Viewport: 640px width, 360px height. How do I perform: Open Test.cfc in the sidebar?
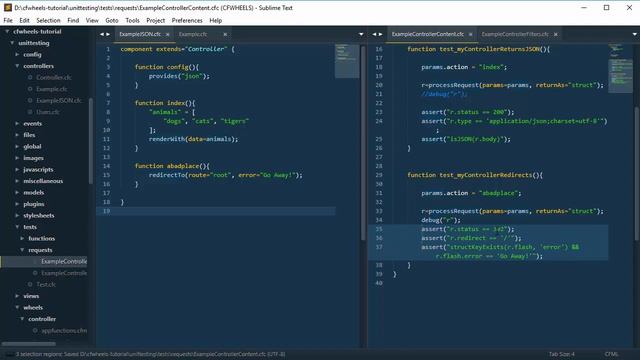click(x=46, y=284)
